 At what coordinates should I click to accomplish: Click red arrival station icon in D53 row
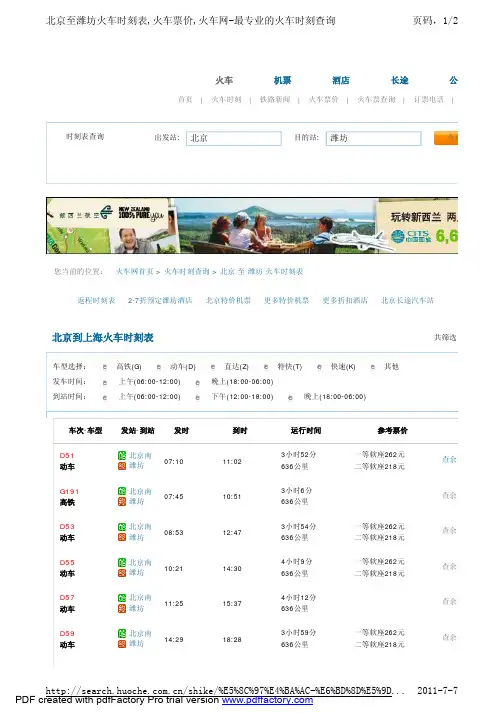click(x=122, y=537)
